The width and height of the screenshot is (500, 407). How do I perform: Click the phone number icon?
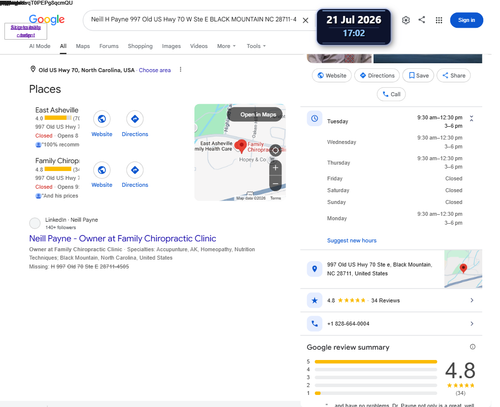(314, 323)
